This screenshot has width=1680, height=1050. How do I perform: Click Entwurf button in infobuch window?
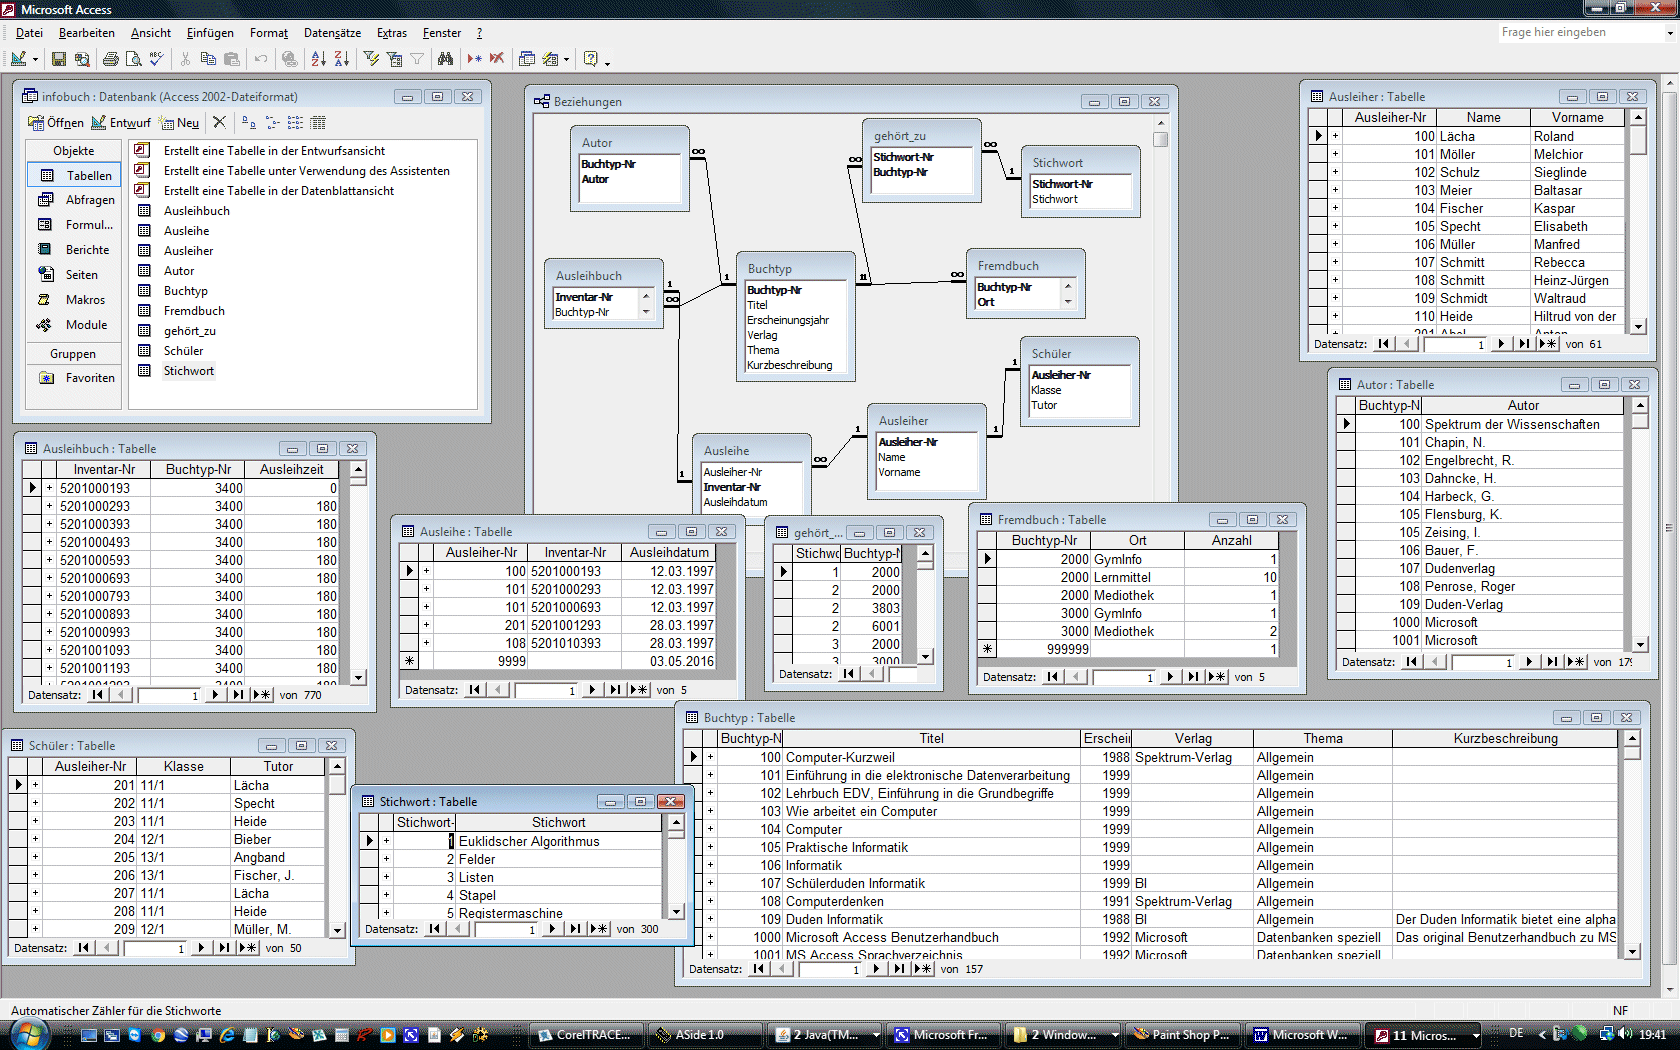[x=121, y=123]
